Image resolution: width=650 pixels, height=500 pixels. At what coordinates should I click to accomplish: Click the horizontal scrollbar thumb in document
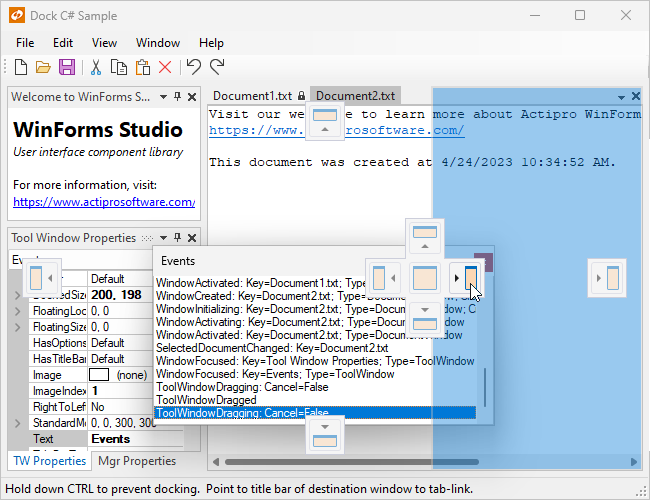pyautogui.click(x=352, y=461)
